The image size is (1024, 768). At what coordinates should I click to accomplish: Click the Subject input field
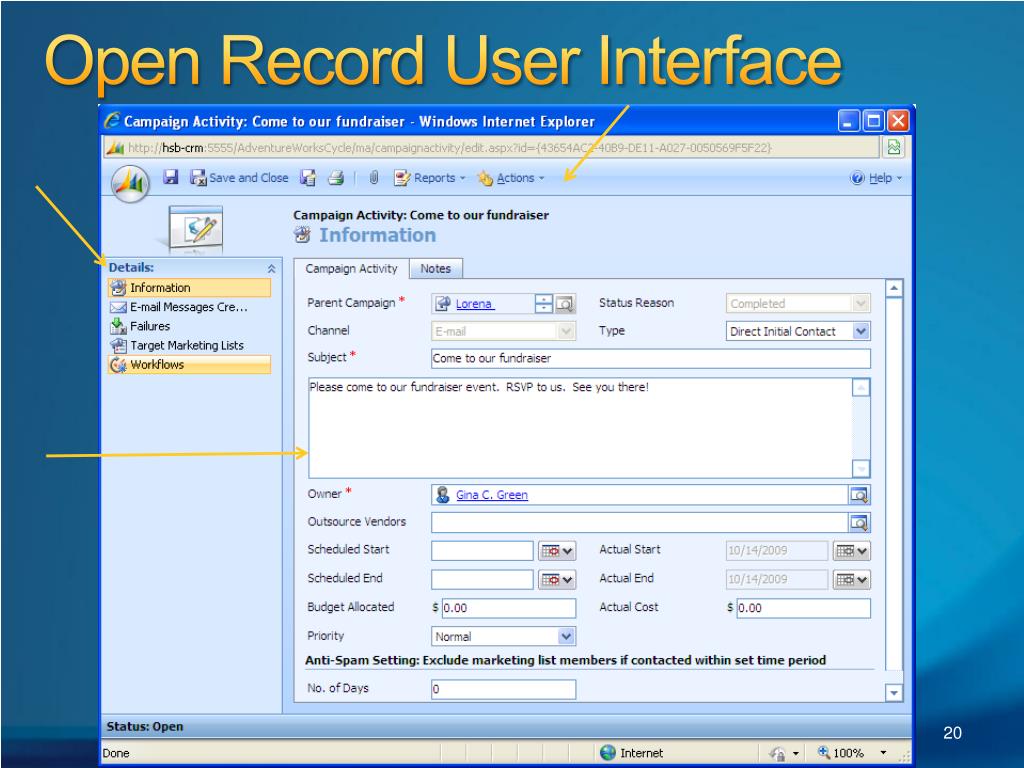click(x=650, y=358)
